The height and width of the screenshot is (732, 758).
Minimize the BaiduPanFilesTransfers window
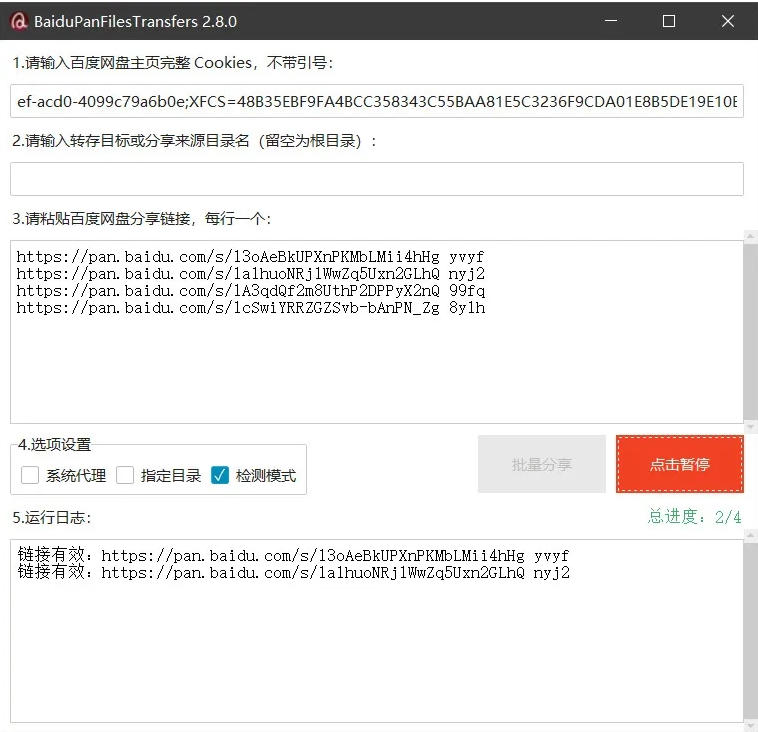click(611, 21)
